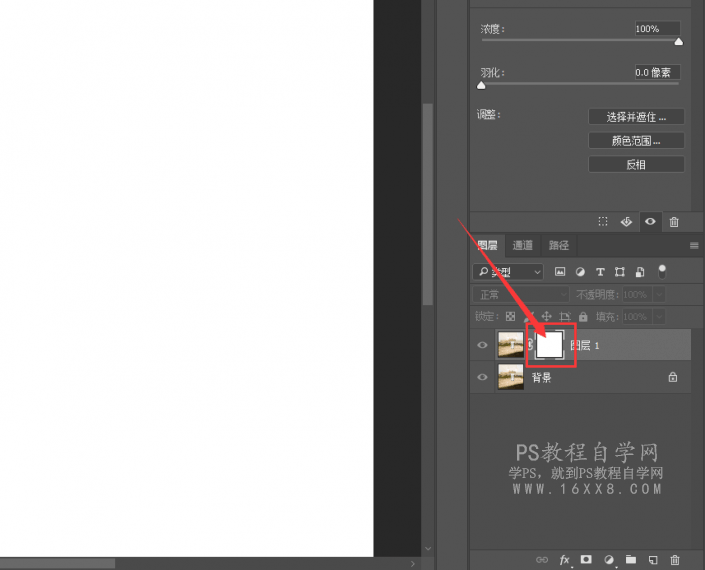Click the mask link chain on 图层 1
The height and width of the screenshot is (570, 705).
pos(530,345)
